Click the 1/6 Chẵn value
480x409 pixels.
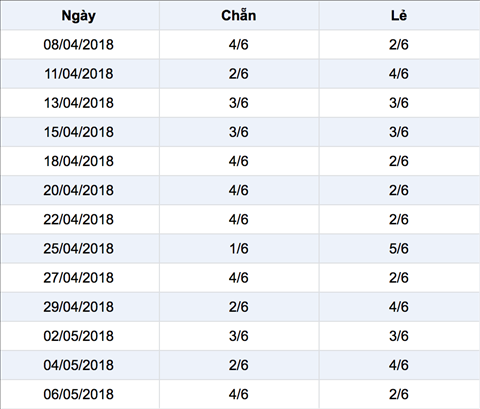tap(239, 249)
